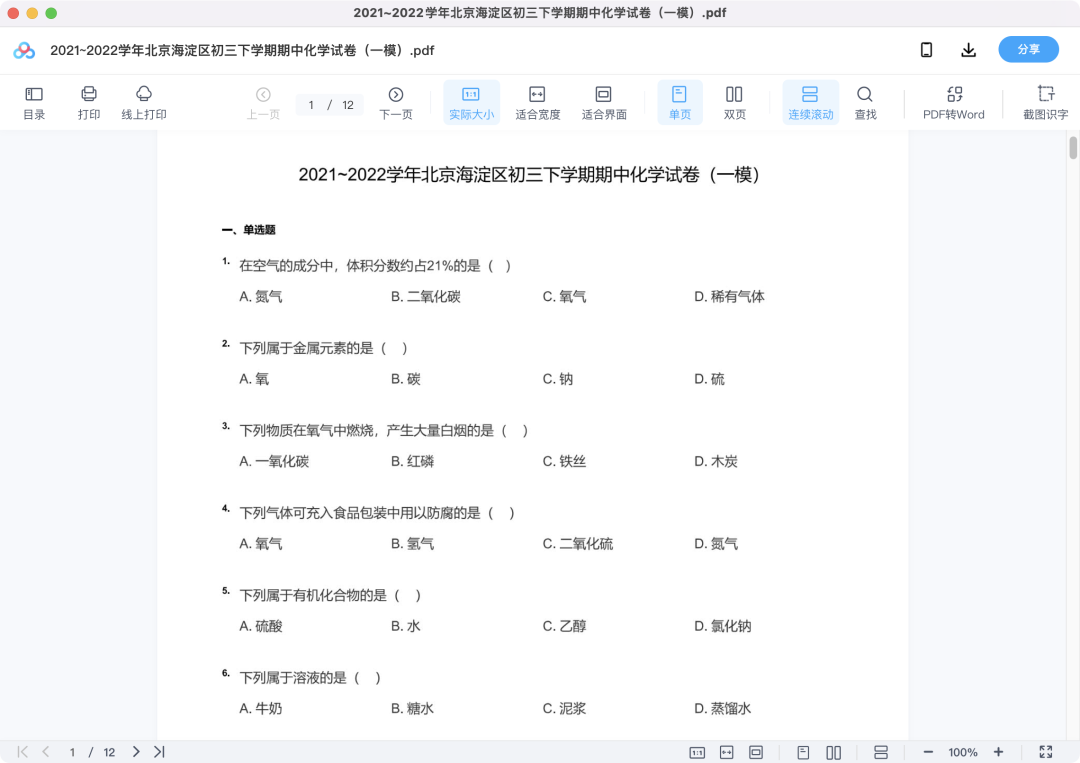
Task: Jump to first page in bottom bar
Action: click(x=23, y=752)
